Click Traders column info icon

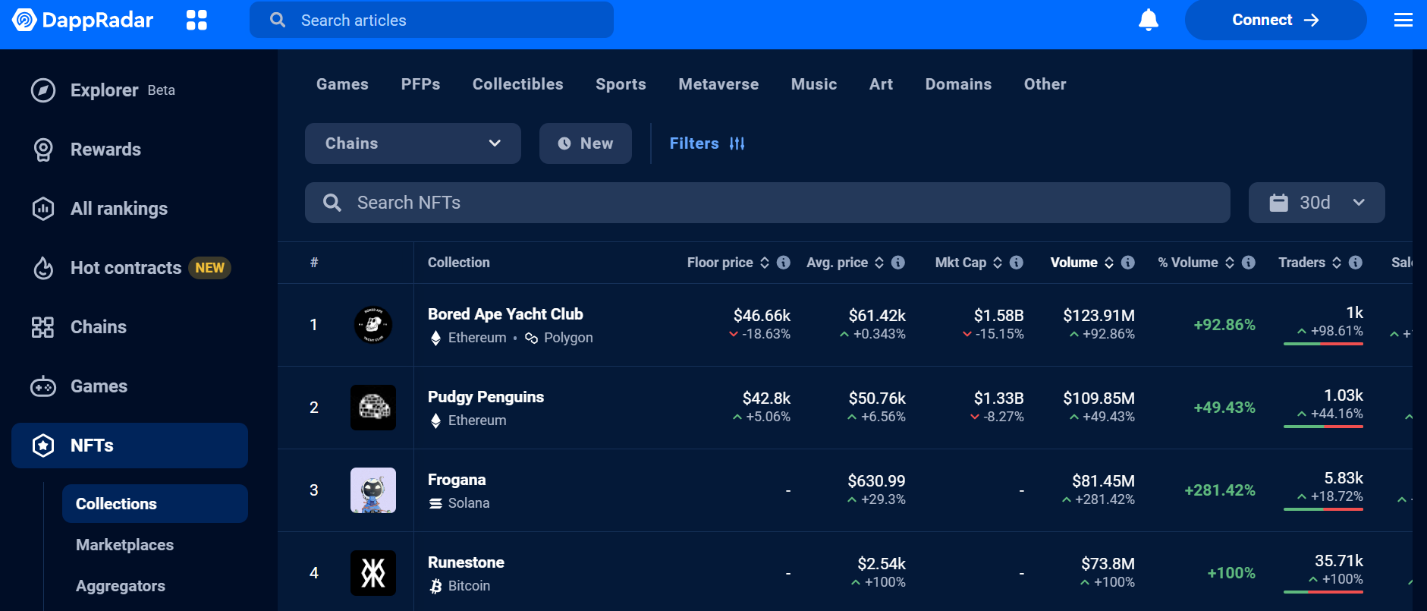coord(1355,263)
